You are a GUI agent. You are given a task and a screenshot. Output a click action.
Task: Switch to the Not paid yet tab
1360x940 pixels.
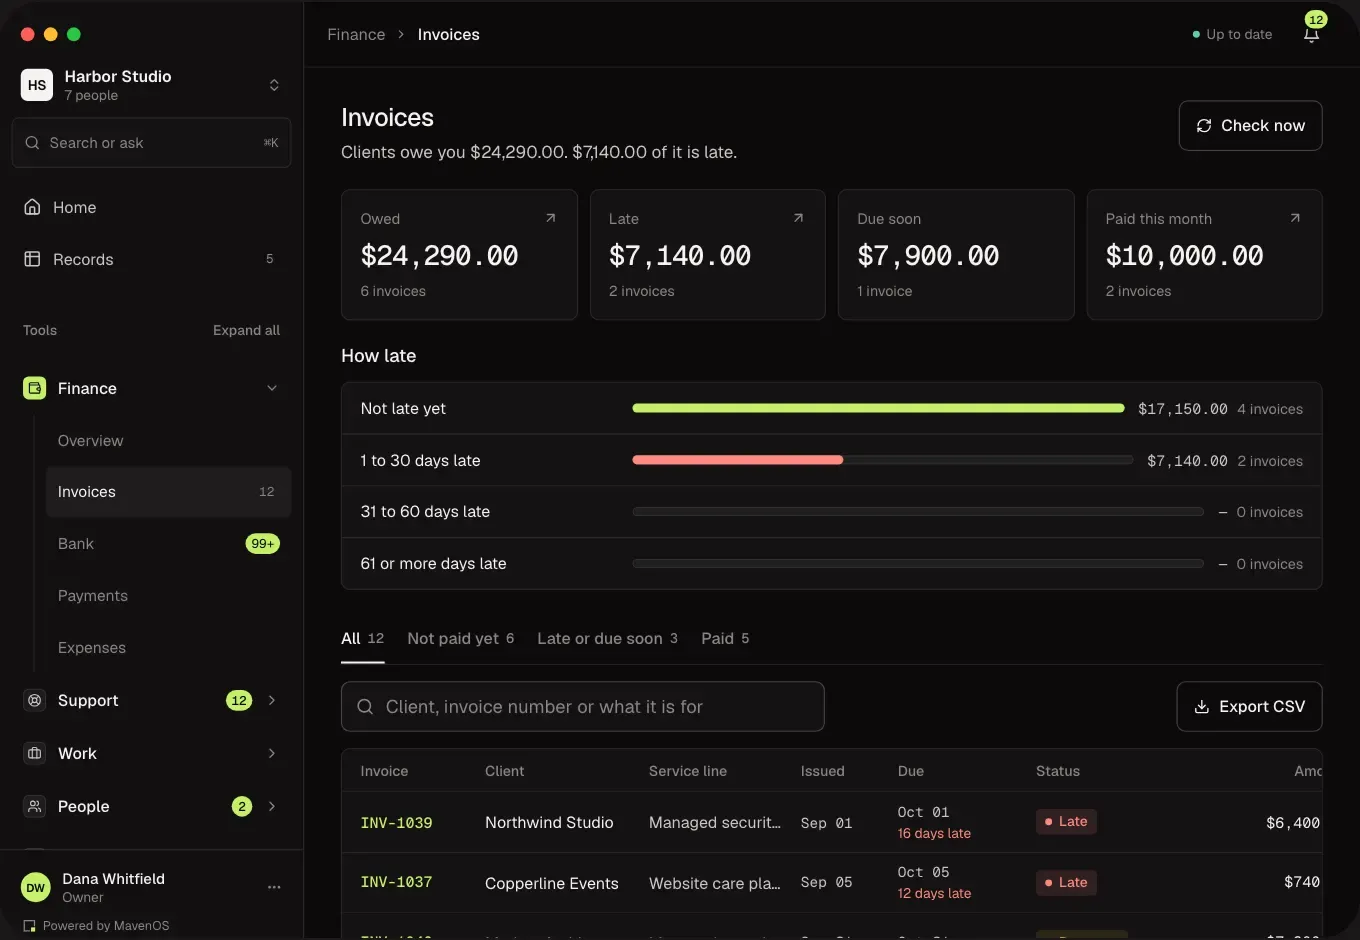460,638
